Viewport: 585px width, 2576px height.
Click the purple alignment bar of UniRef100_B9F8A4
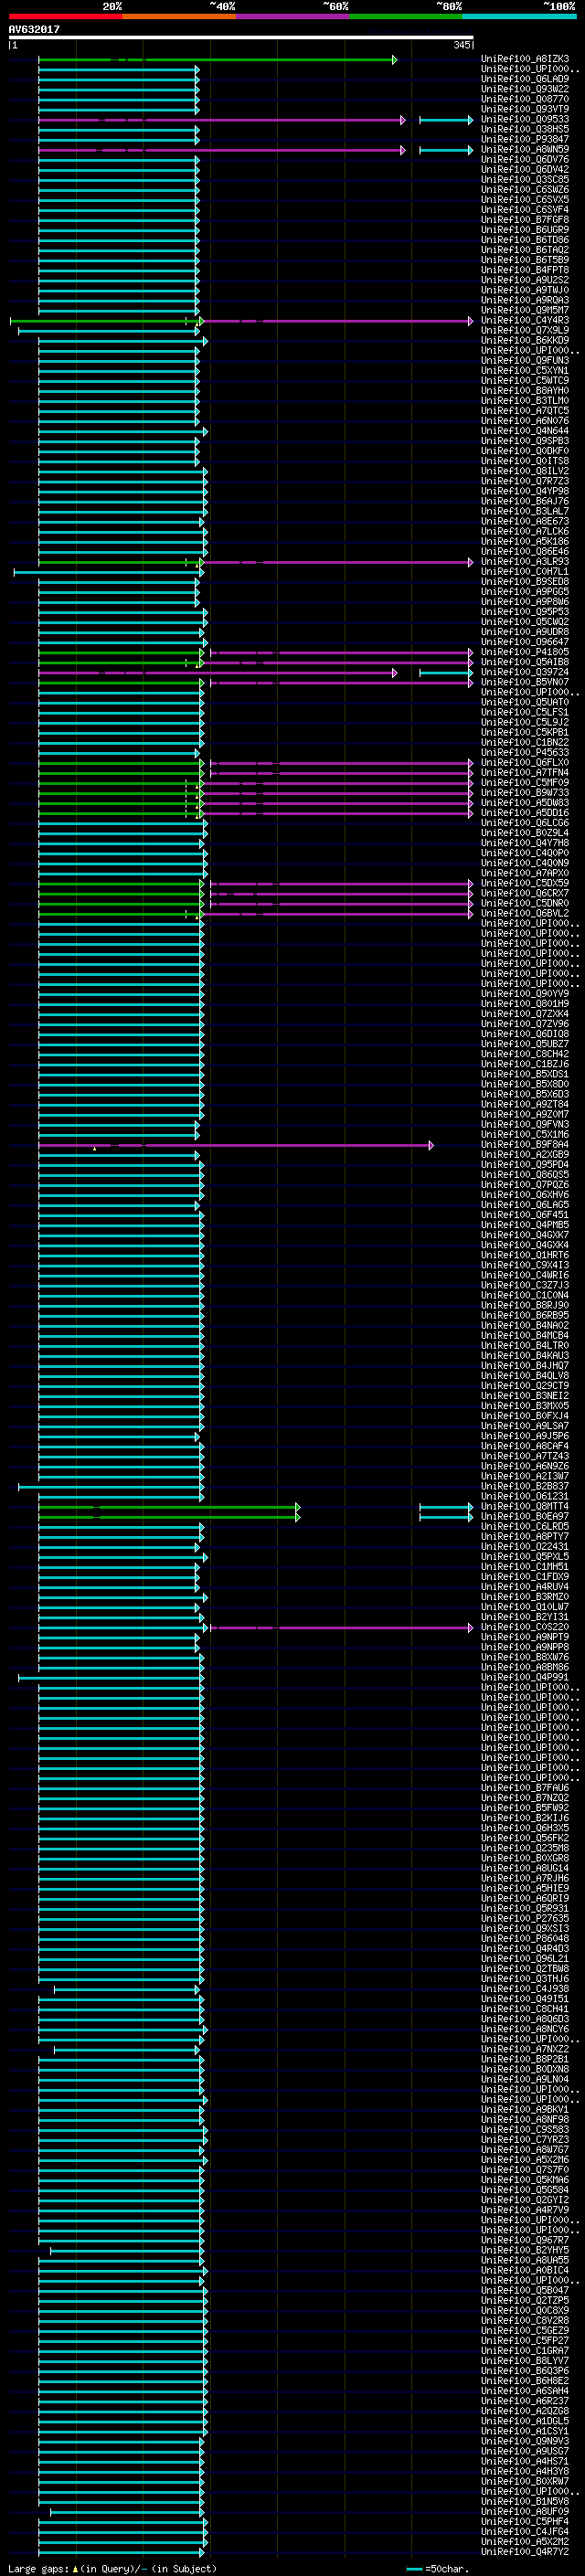(236, 1145)
